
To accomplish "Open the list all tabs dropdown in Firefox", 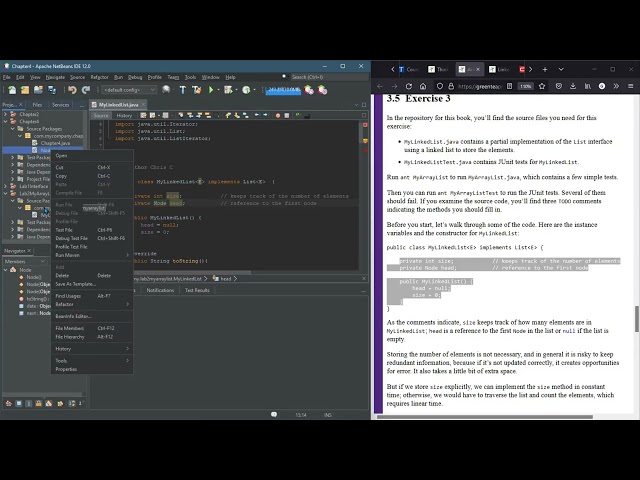I will tap(561, 69).
